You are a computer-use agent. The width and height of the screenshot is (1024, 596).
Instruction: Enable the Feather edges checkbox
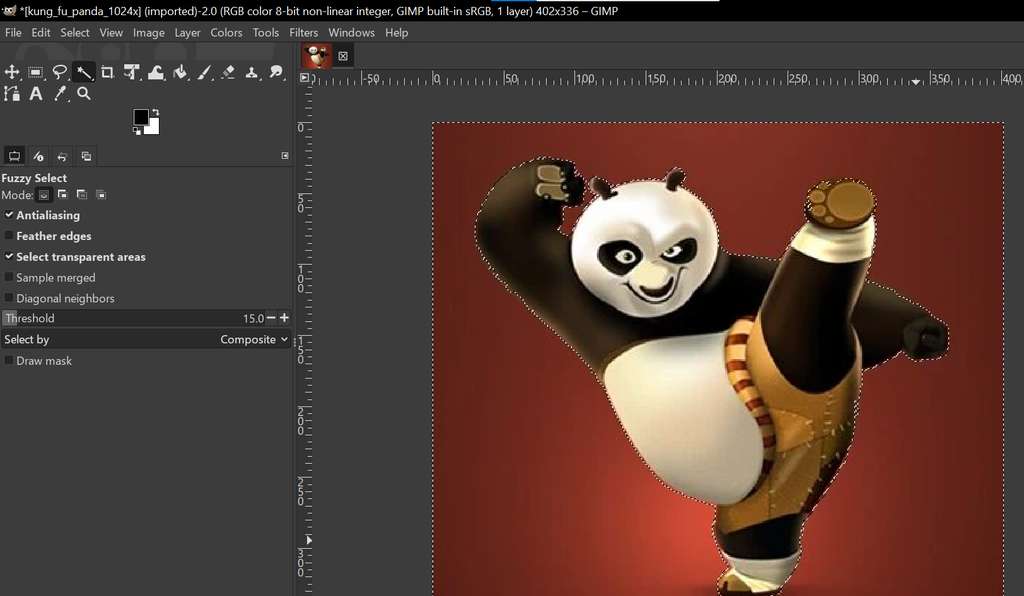click(x=9, y=236)
